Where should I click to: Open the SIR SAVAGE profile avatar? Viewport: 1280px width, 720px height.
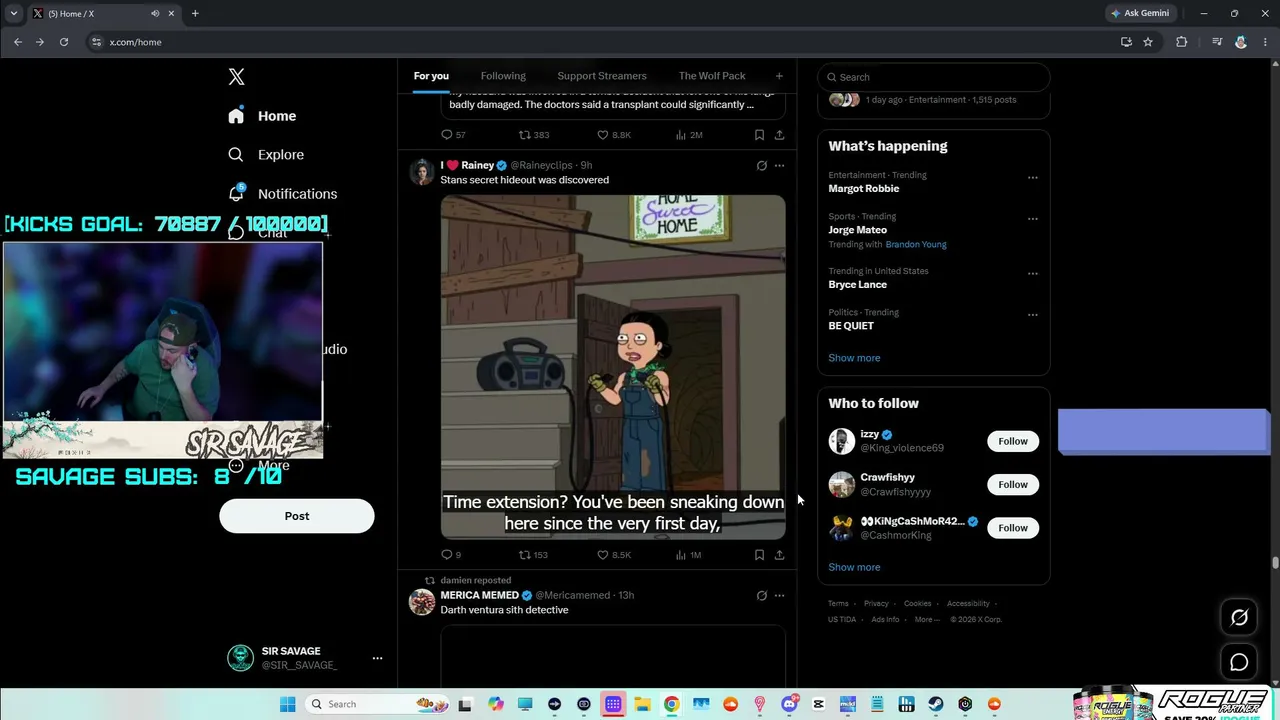click(240, 658)
